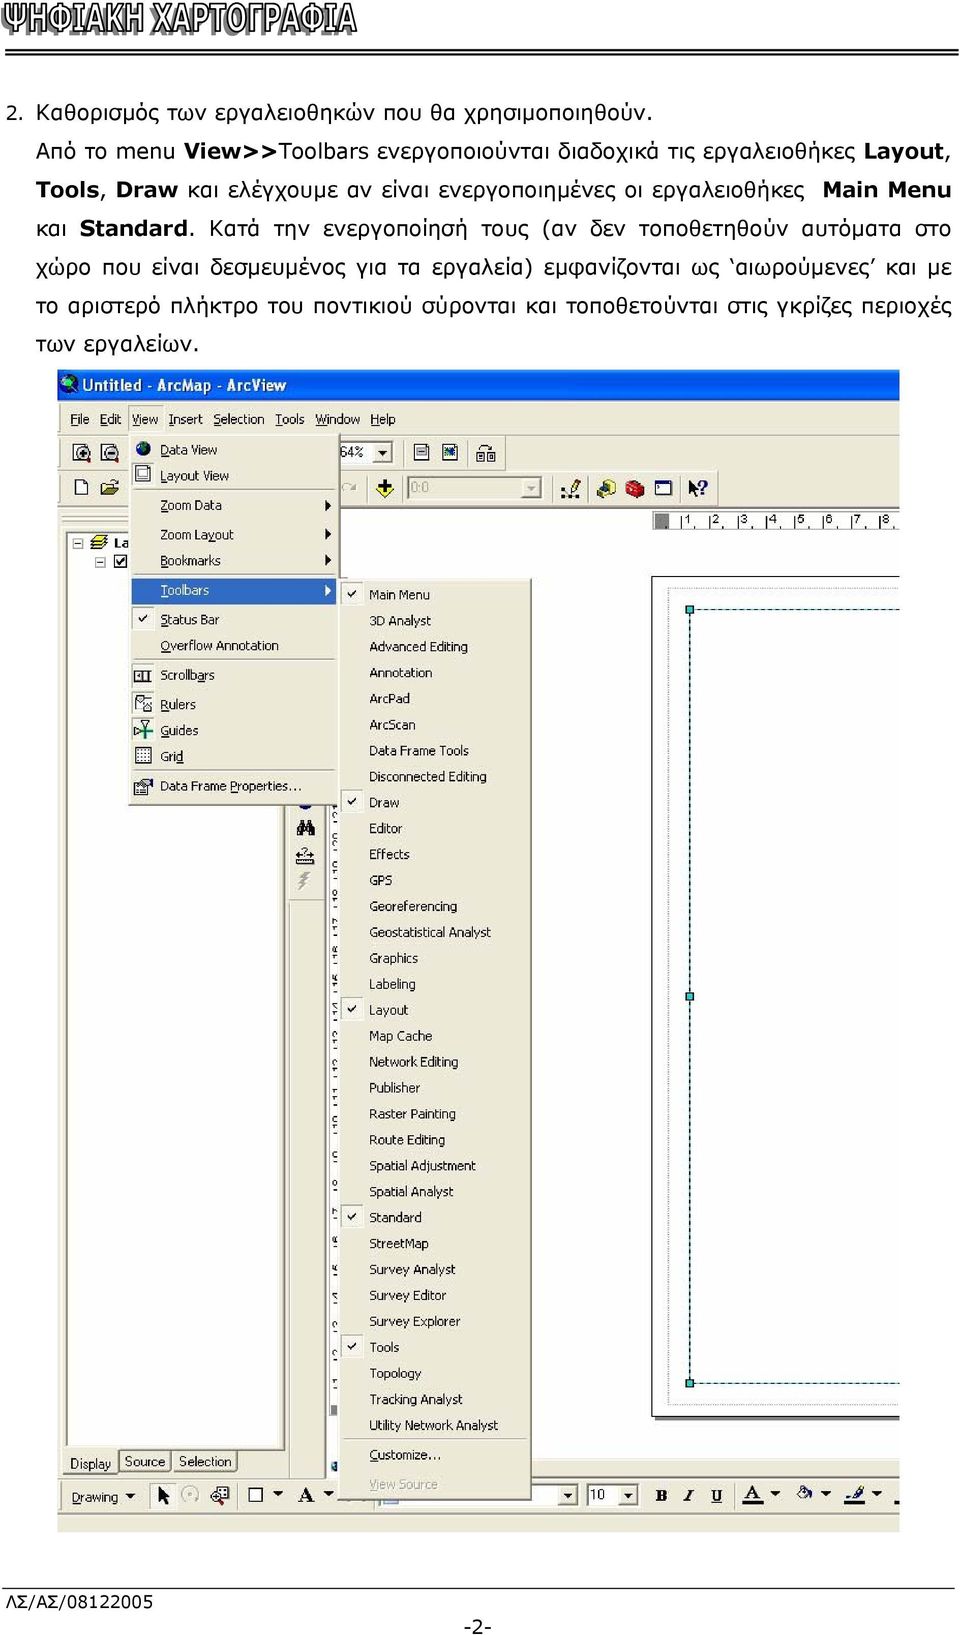Open the Insert menu
The image size is (960, 1635).
(x=185, y=419)
